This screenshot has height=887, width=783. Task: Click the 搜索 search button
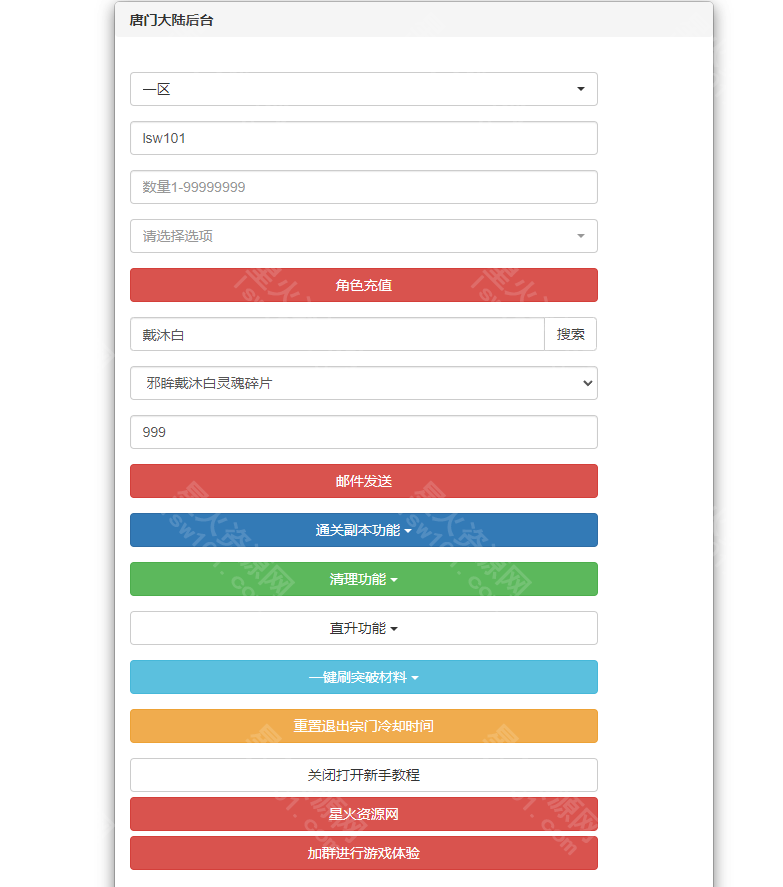click(x=571, y=334)
